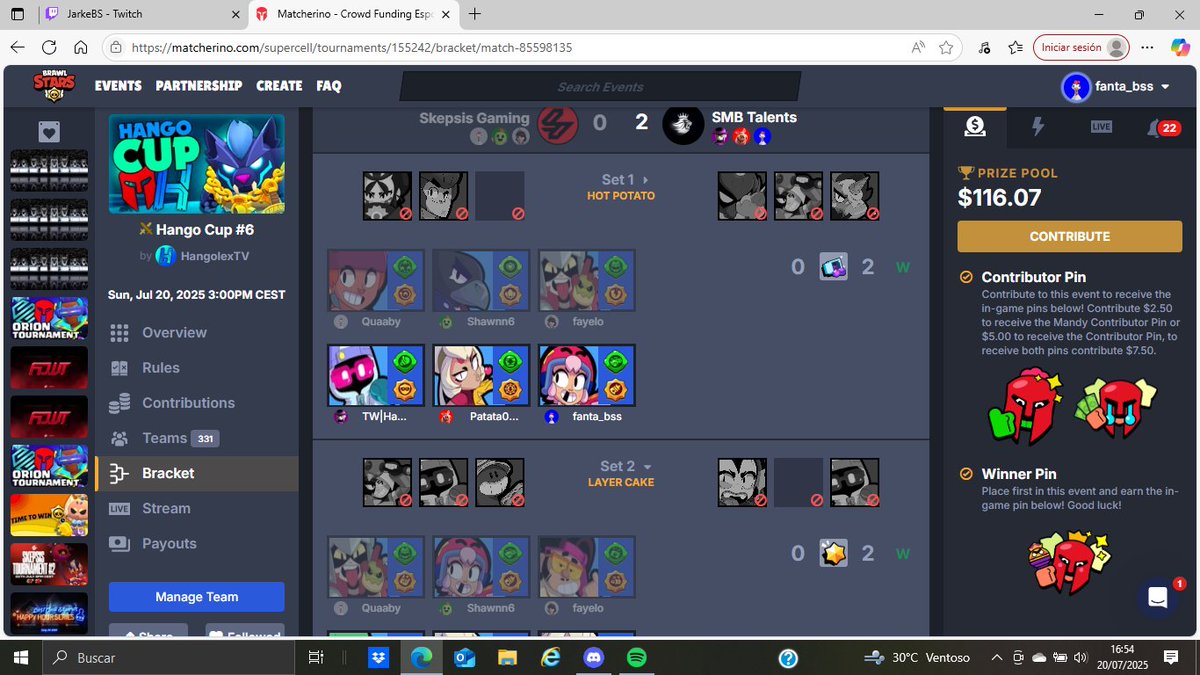Show hidden icons in system tray
The width and height of the screenshot is (1200, 675).
[995, 657]
